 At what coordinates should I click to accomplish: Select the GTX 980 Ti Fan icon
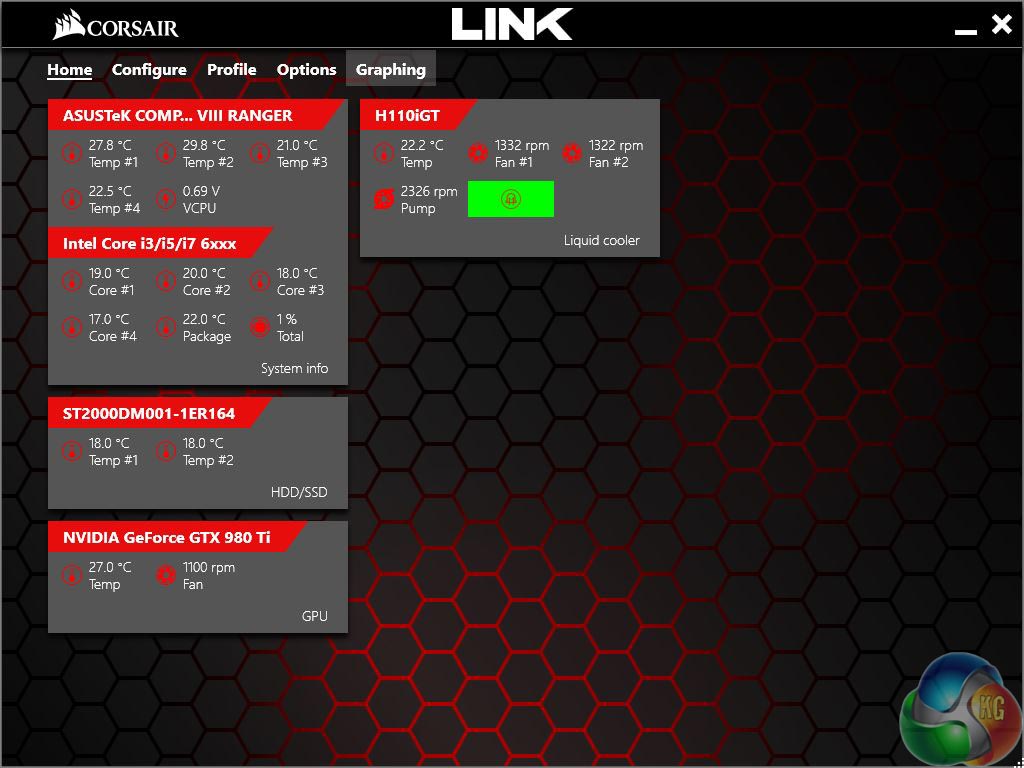coord(165,575)
